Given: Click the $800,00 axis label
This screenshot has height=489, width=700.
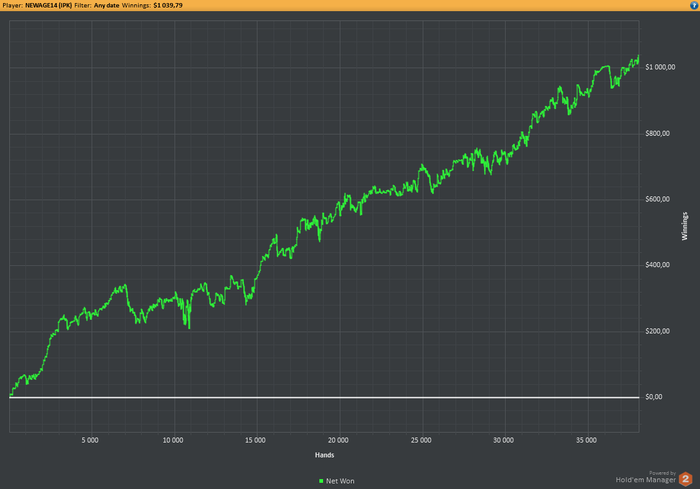Looking at the screenshot, I should click(658, 134).
